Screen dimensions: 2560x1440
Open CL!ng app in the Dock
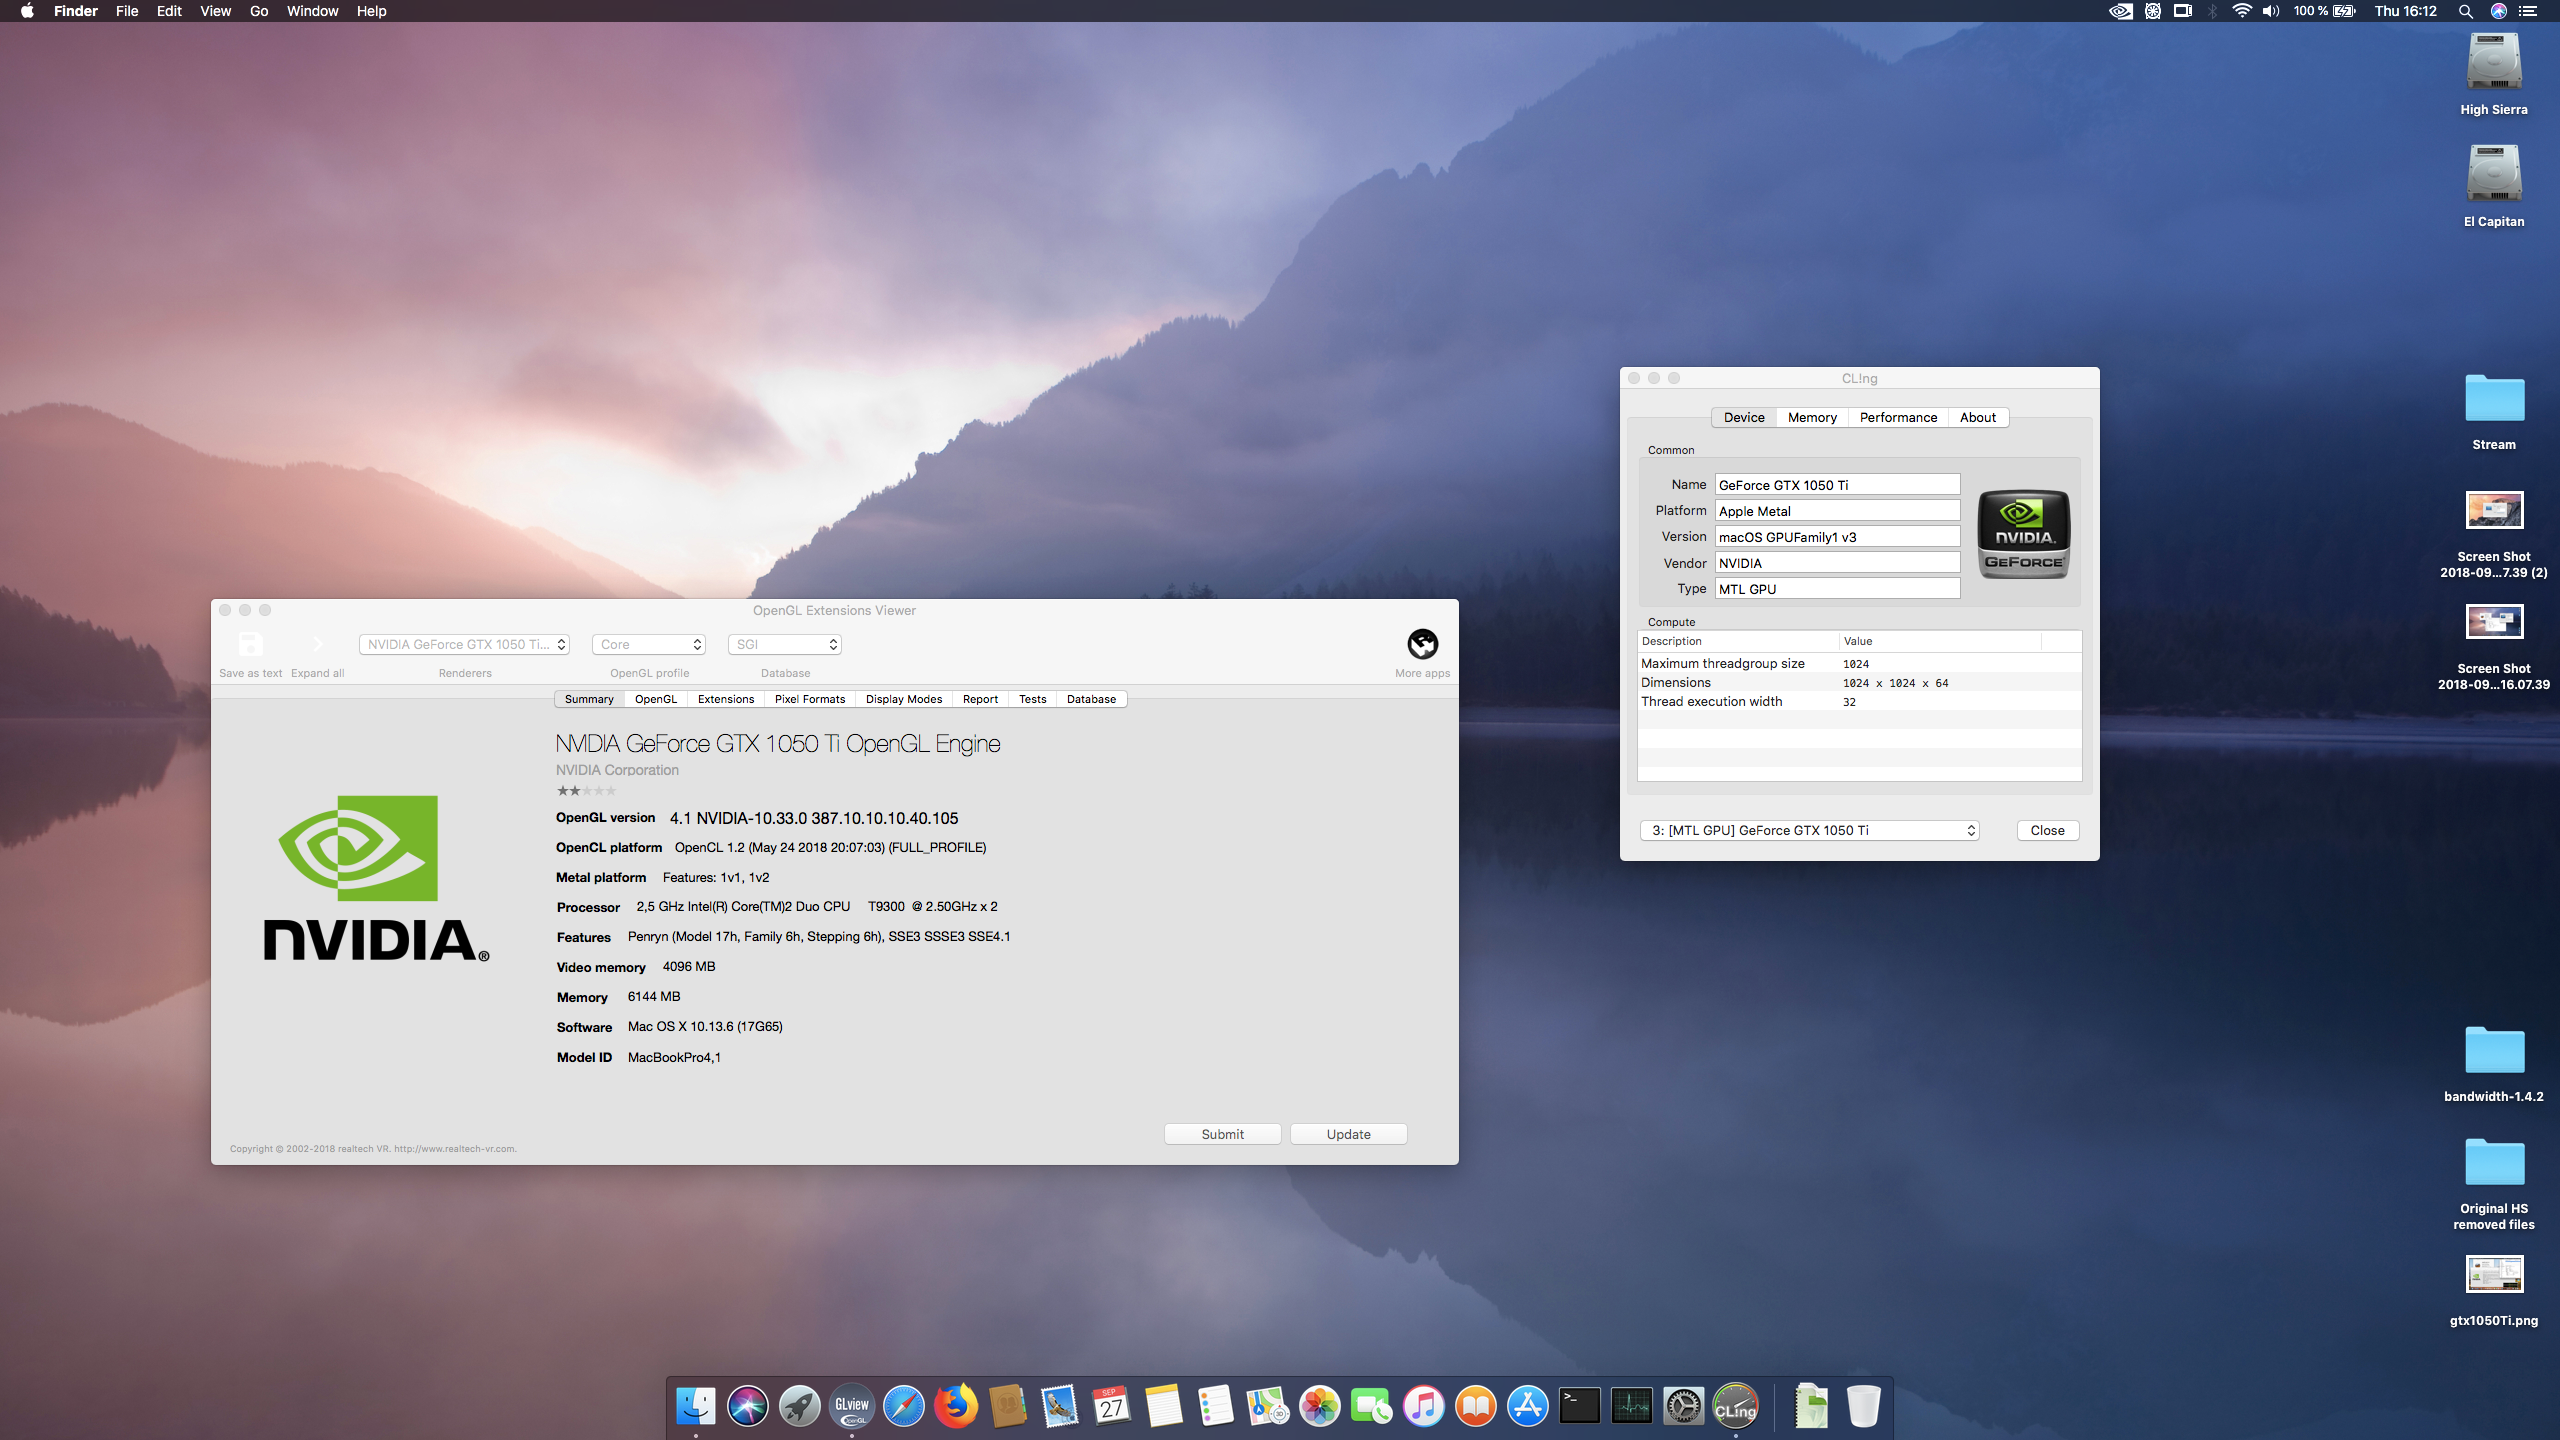[1735, 1407]
